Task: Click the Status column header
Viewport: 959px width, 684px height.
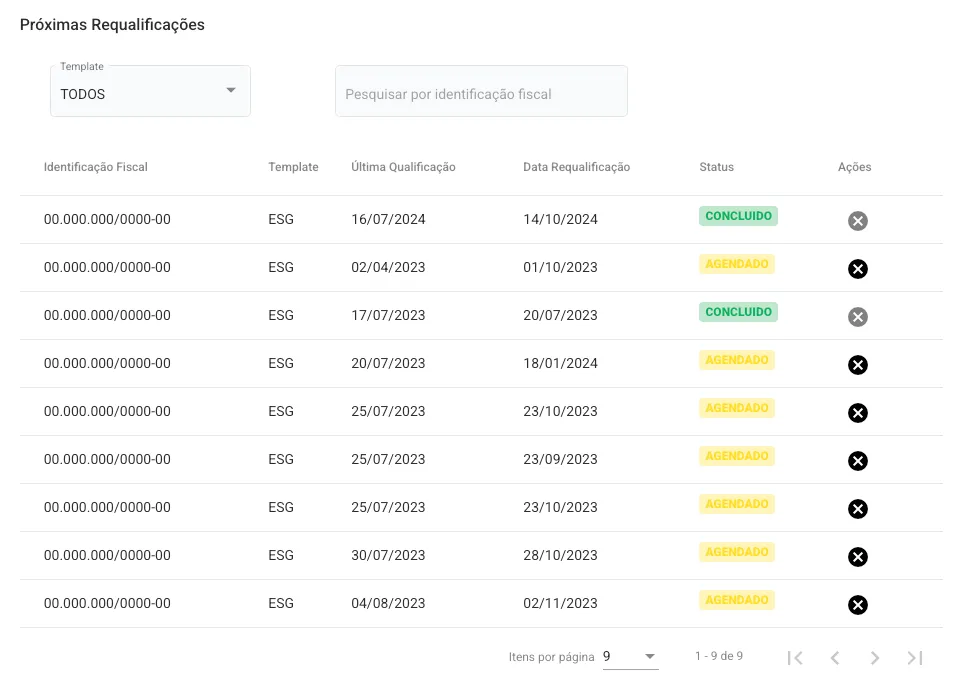Action: 716,167
